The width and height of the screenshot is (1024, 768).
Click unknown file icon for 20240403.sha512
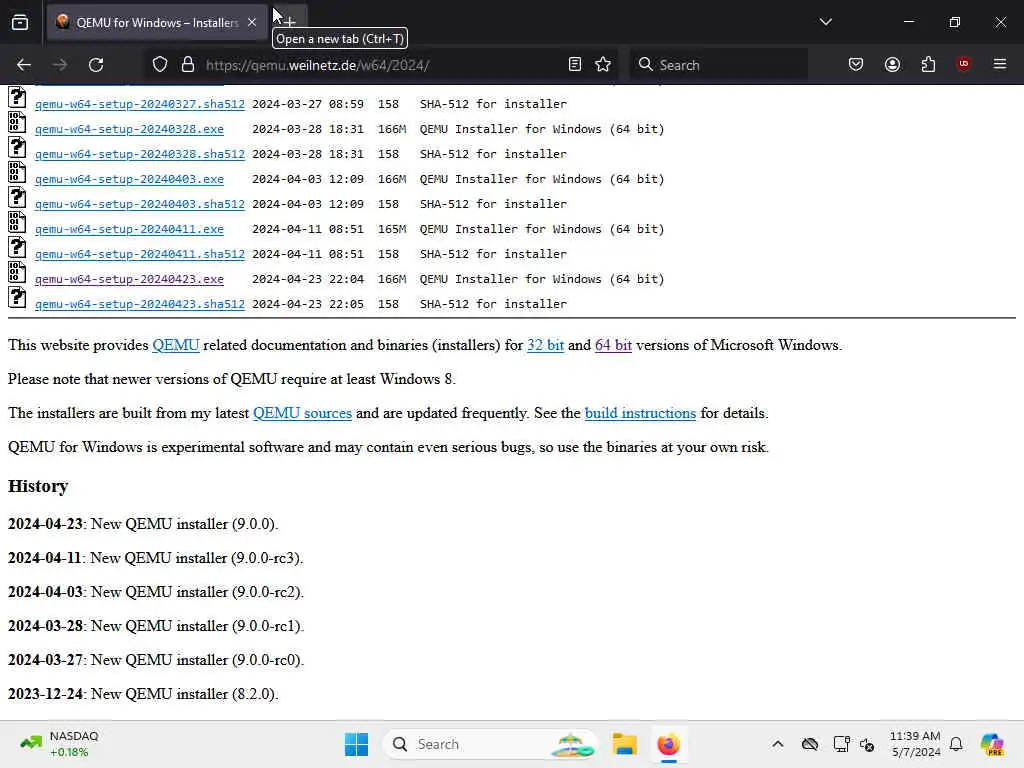coord(17,197)
